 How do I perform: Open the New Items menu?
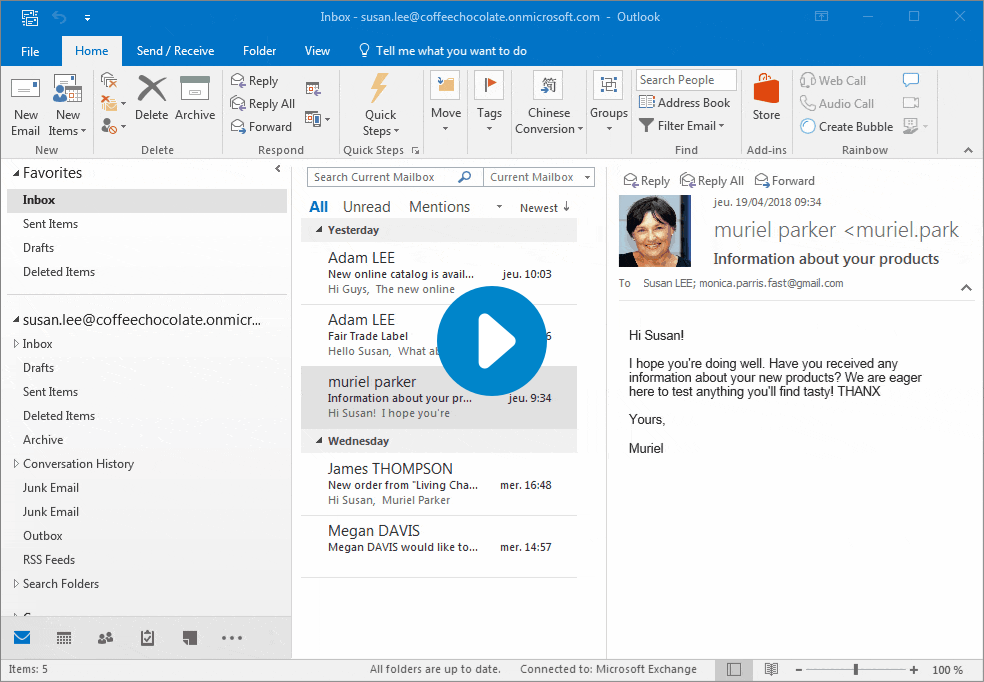click(x=67, y=105)
